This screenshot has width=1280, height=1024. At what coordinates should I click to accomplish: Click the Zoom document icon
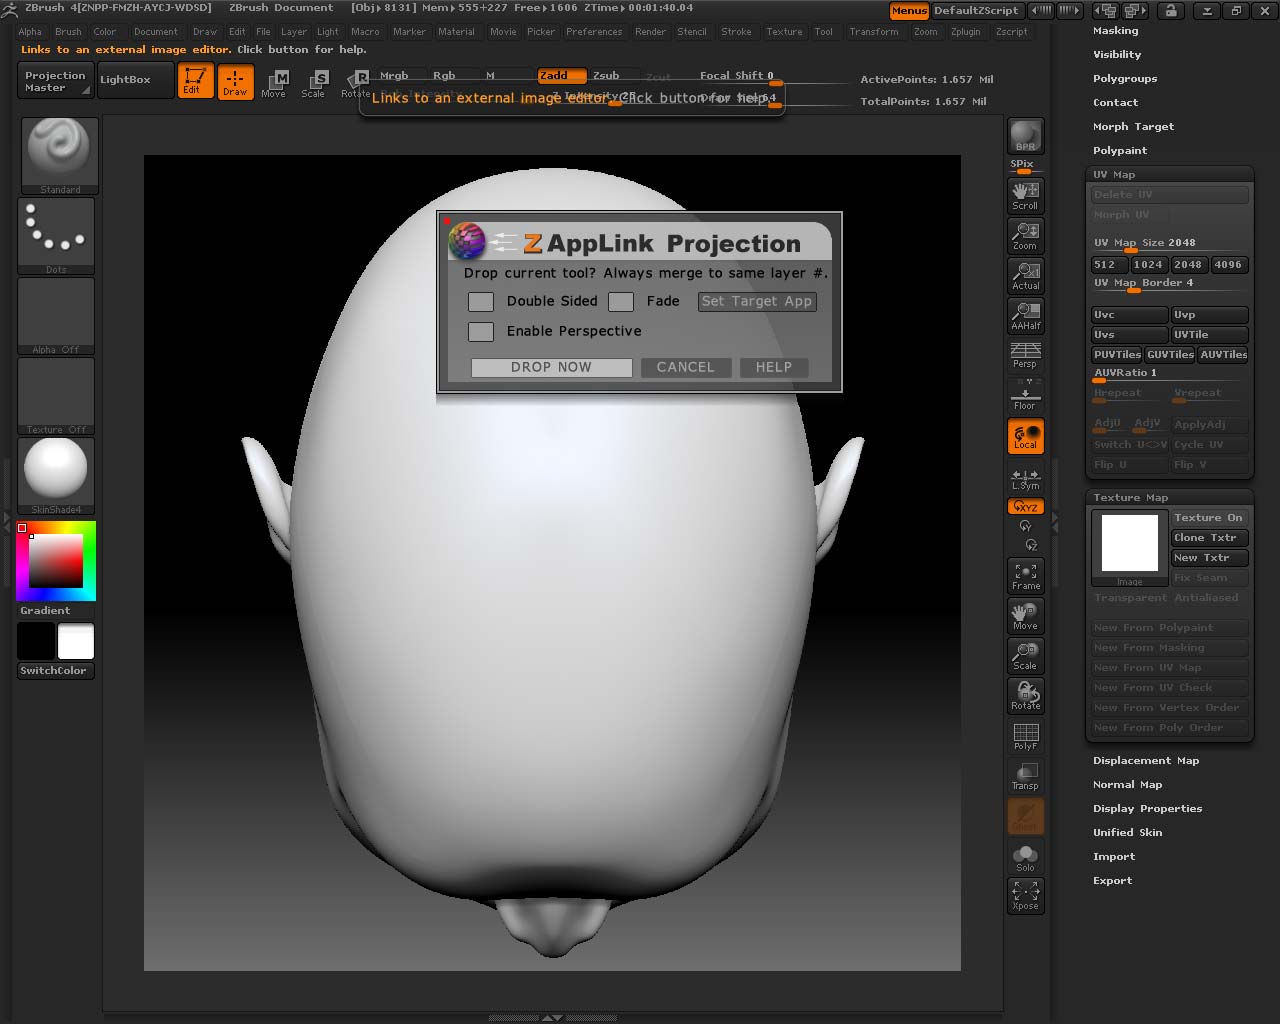coord(1025,235)
